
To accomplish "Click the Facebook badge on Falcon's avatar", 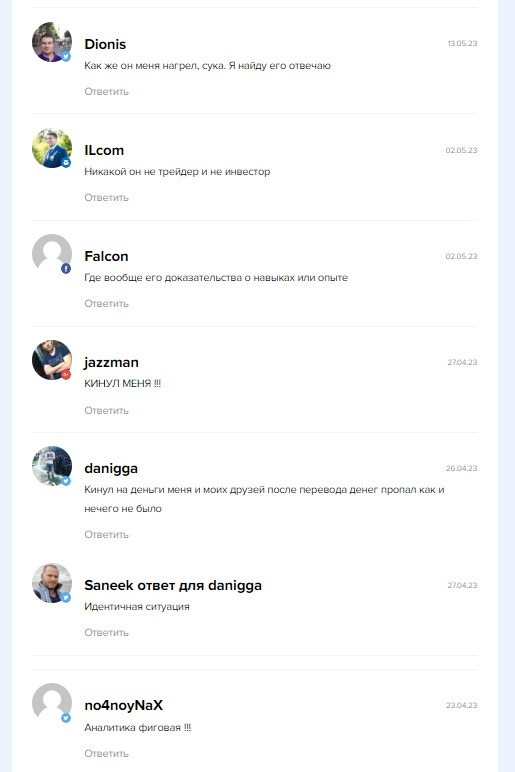I will (x=66, y=268).
